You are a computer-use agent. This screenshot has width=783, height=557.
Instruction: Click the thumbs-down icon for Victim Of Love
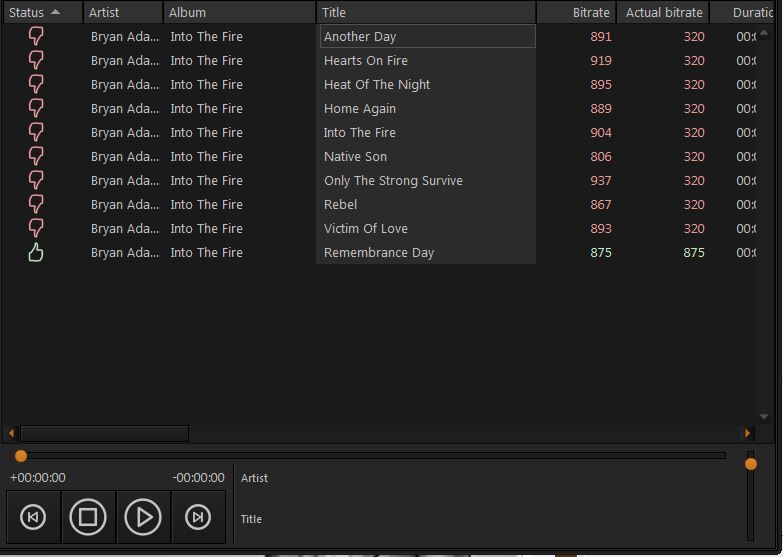pyautogui.click(x=35, y=228)
